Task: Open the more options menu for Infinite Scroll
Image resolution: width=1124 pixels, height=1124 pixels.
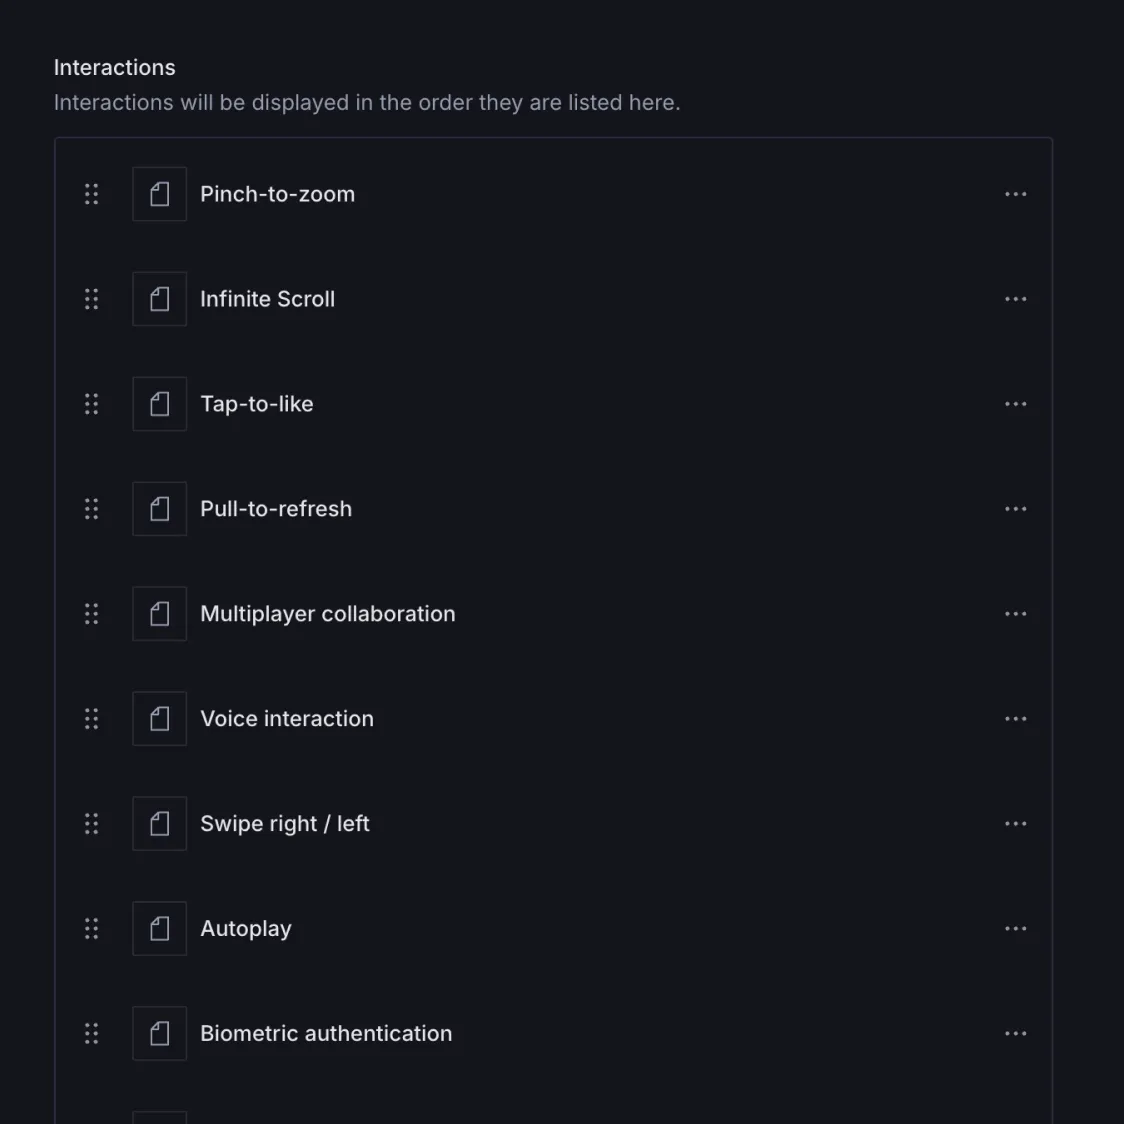Action: pyautogui.click(x=1015, y=299)
